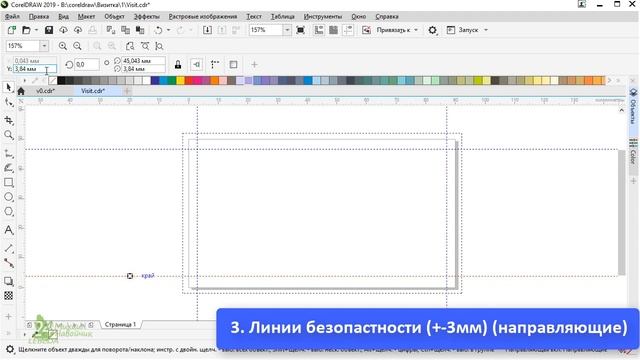Screen dimensions: 640x360
Task: Click the cloud download (import from cloud) icon
Action: click(63, 30)
